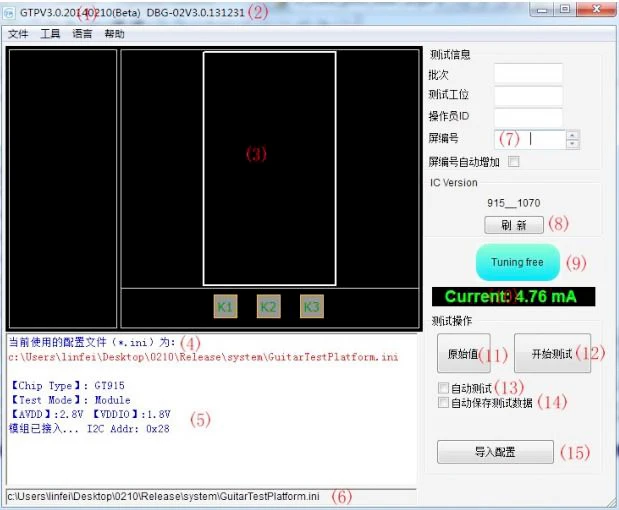619x510 pixels.
Task: Click the 915__1070 IC version text
Action: coord(513,203)
